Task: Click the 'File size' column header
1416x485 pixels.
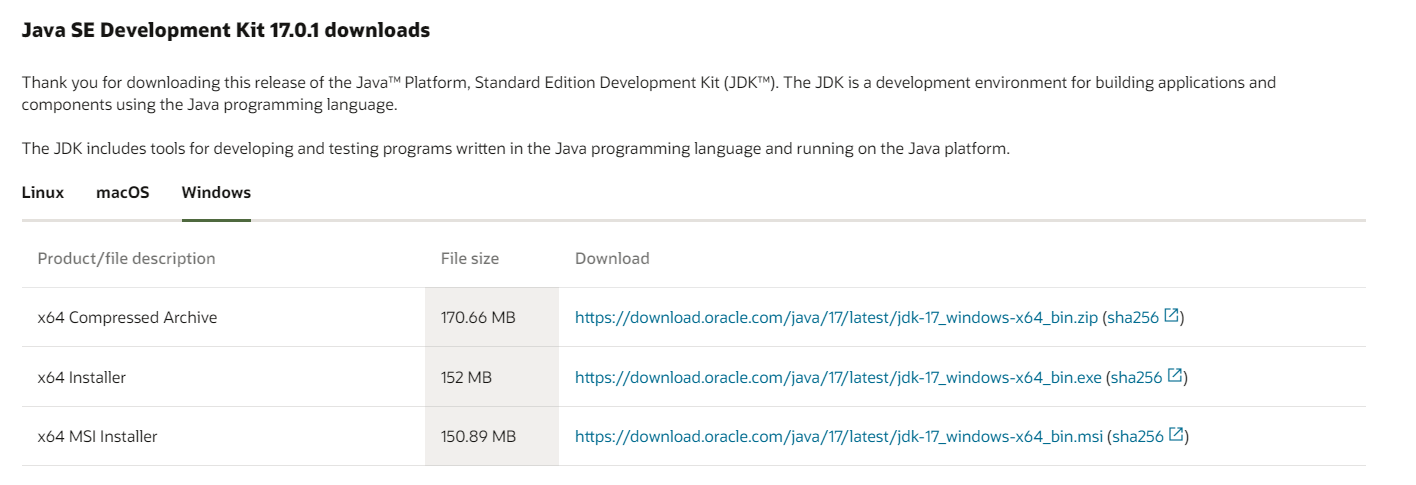Action: pos(470,258)
